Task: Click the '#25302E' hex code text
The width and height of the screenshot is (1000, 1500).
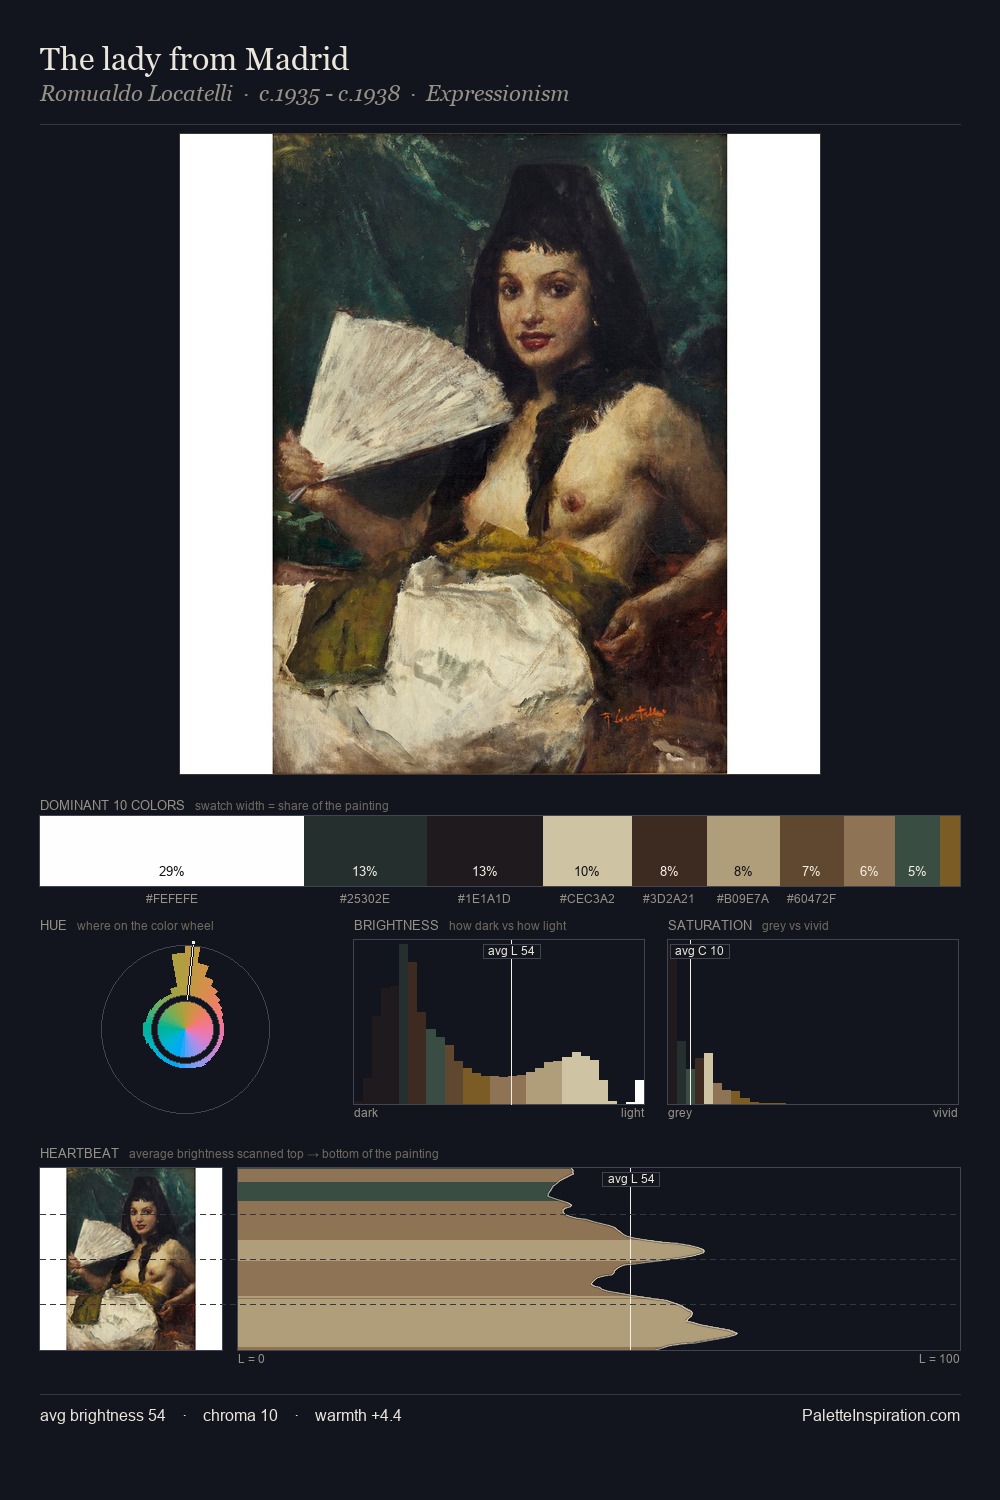Action: [x=365, y=899]
